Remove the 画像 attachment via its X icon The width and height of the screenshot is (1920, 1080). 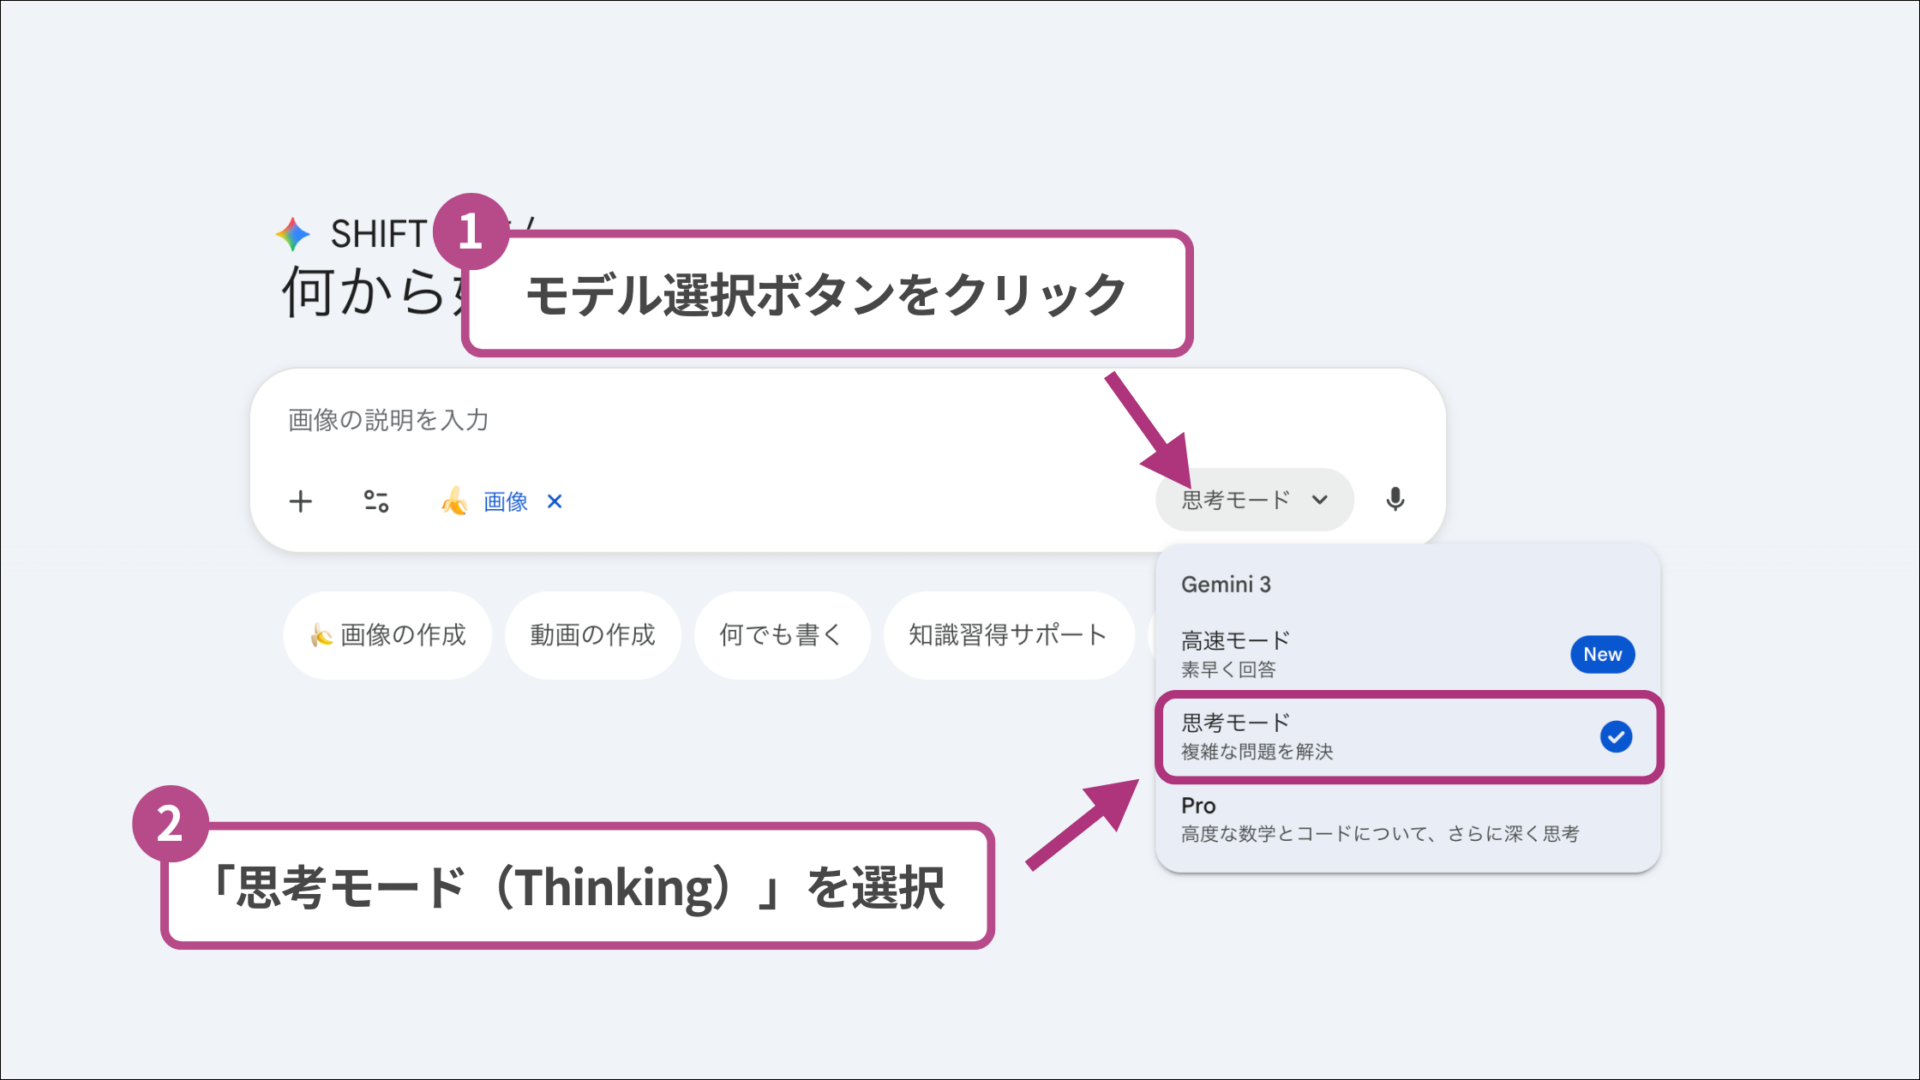pyautogui.click(x=555, y=501)
